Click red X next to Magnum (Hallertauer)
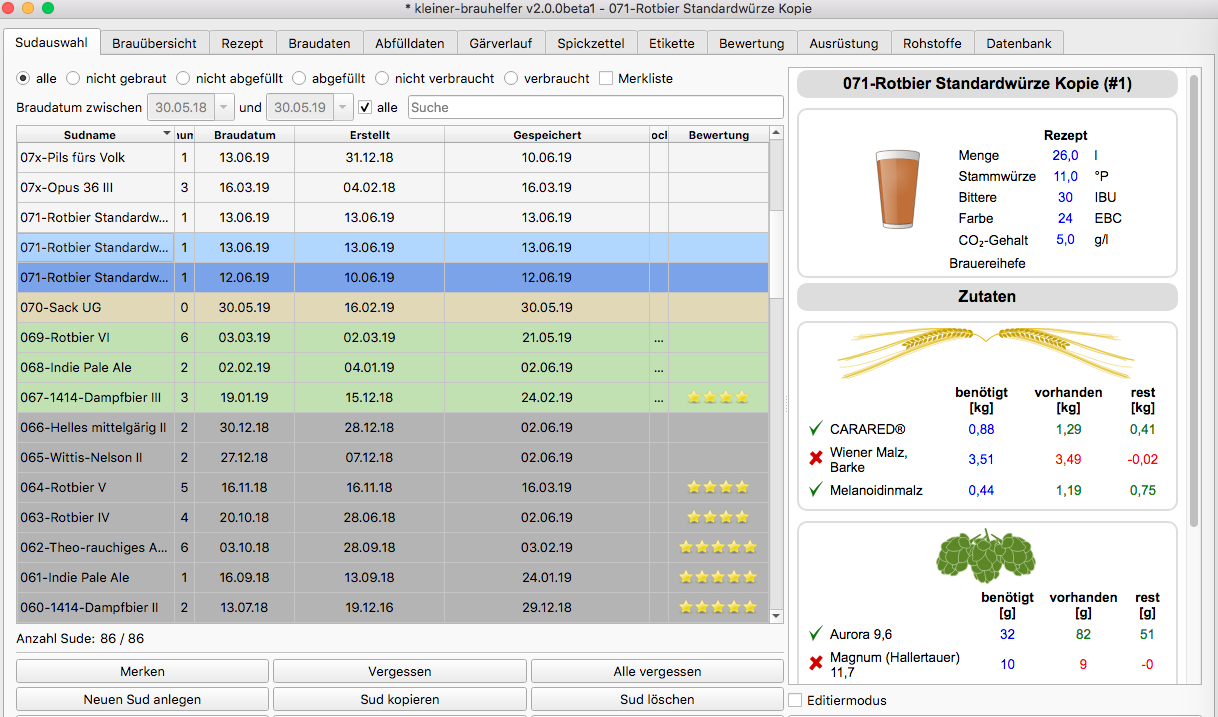Viewport: 1218px width, 717px height. 816,664
